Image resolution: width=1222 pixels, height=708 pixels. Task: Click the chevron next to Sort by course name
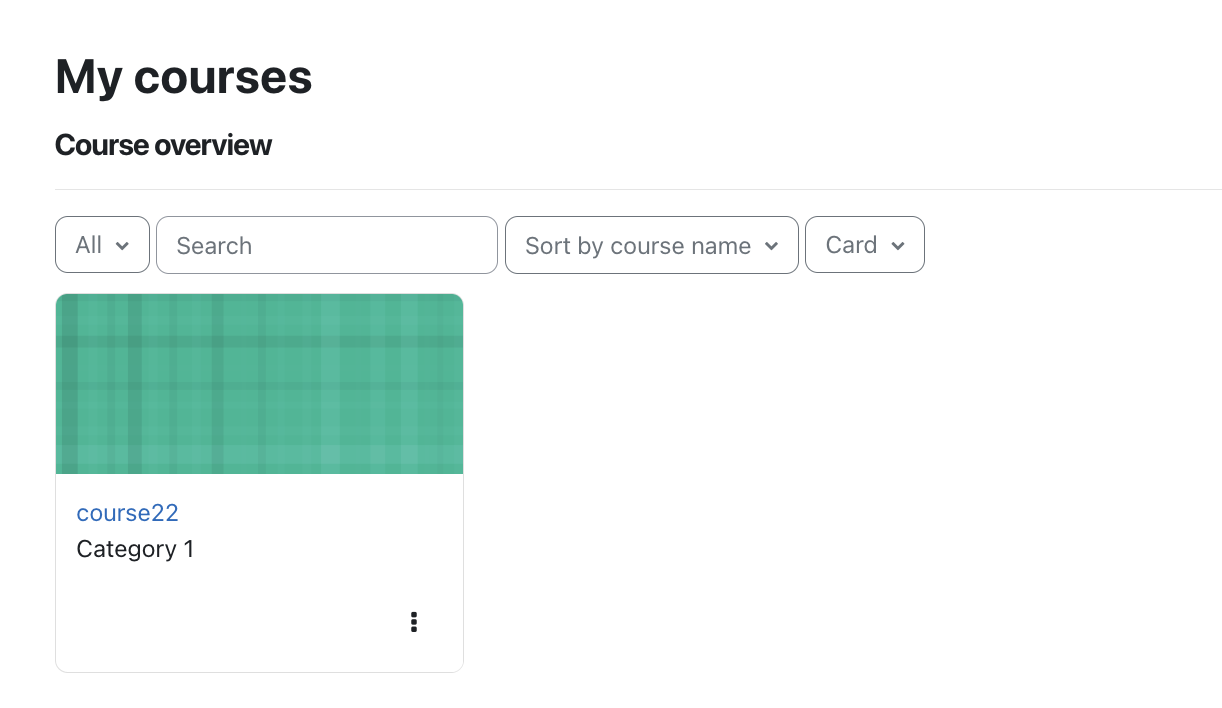click(x=771, y=246)
